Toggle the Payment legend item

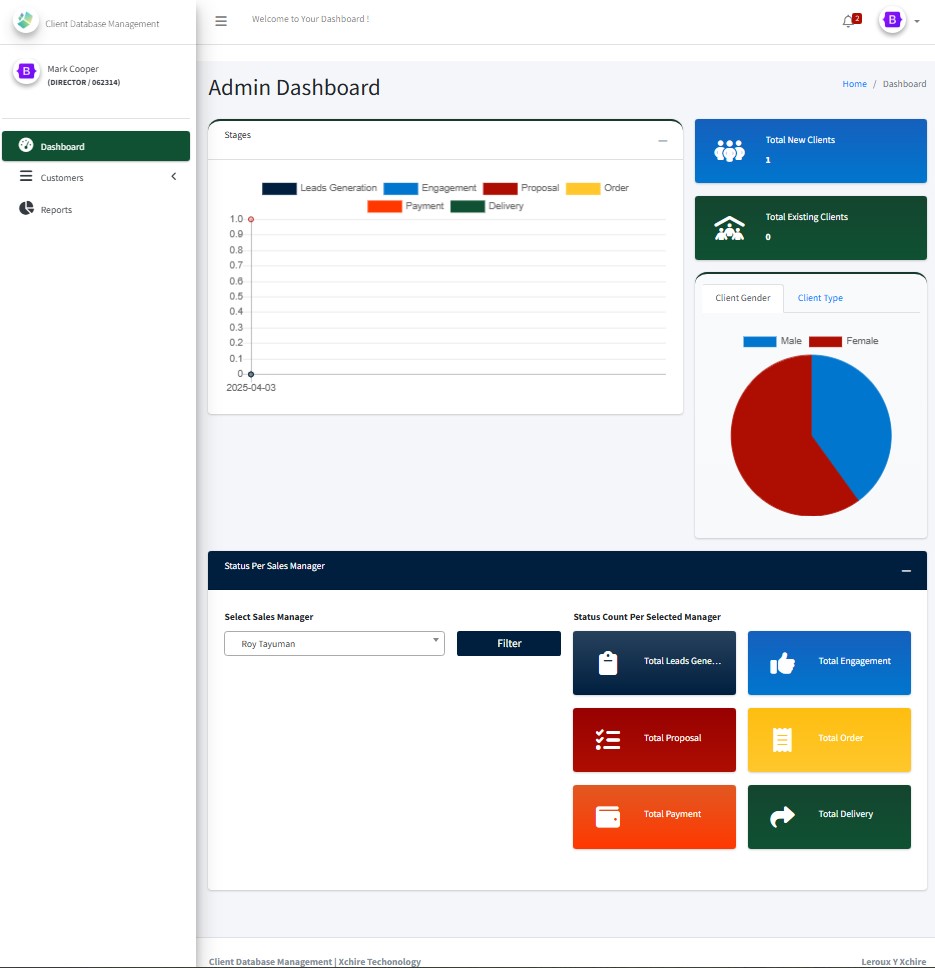click(405, 206)
